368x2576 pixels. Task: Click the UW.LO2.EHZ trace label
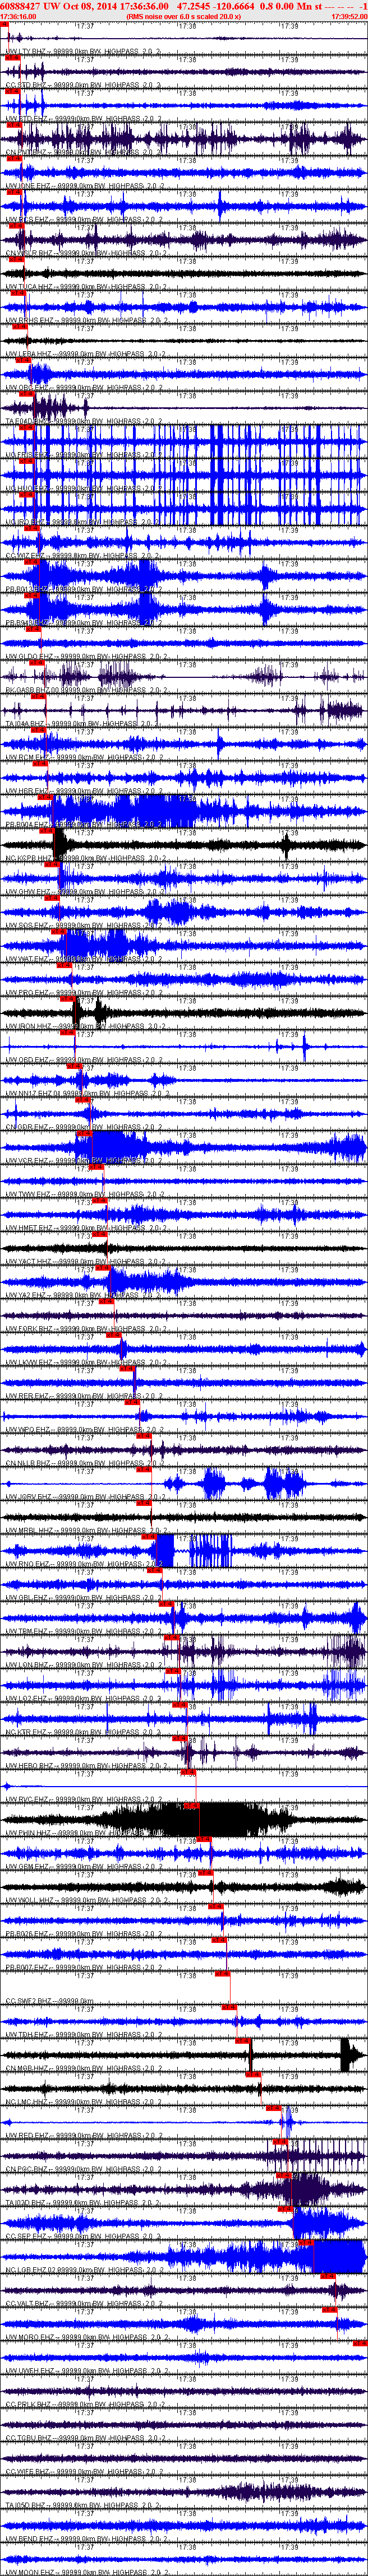84,1700
